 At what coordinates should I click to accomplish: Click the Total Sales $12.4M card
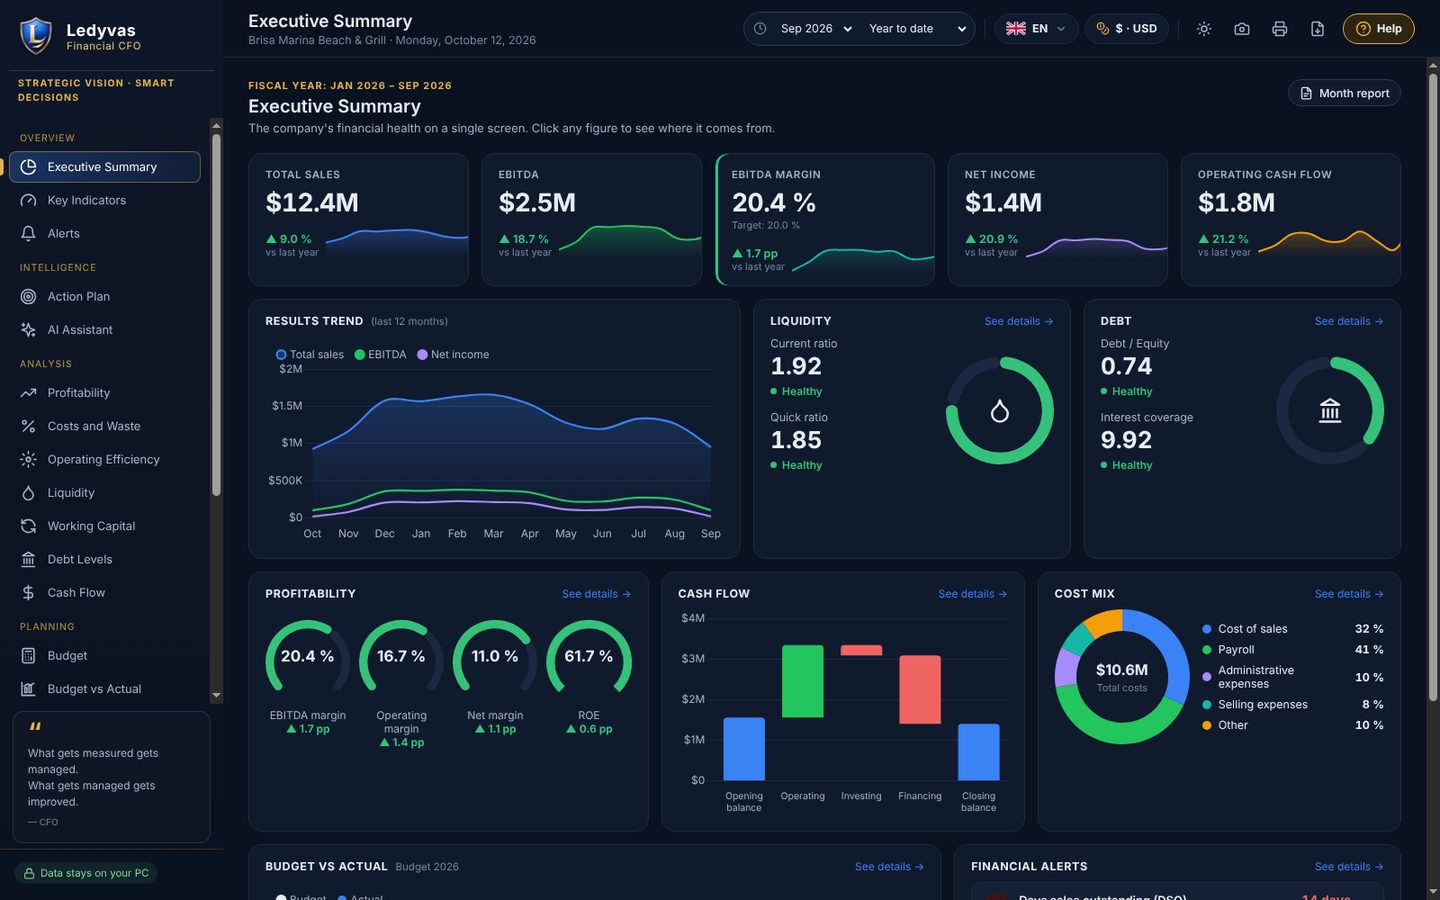358,219
